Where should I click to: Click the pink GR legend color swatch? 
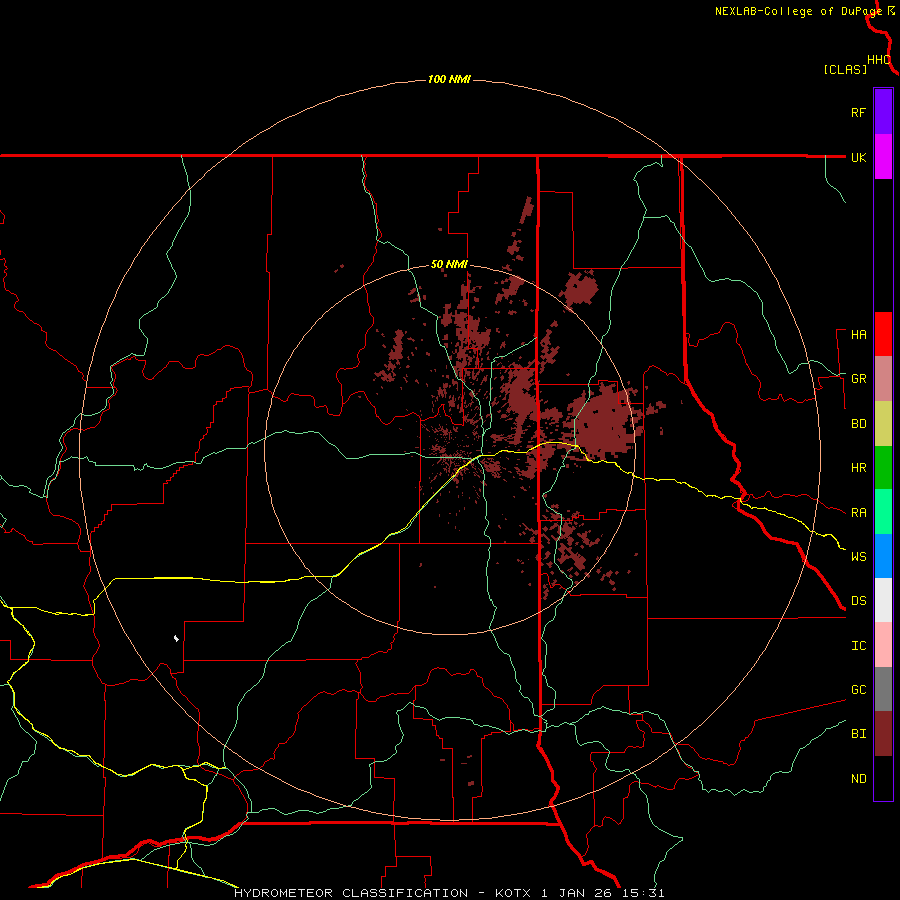[883, 379]
